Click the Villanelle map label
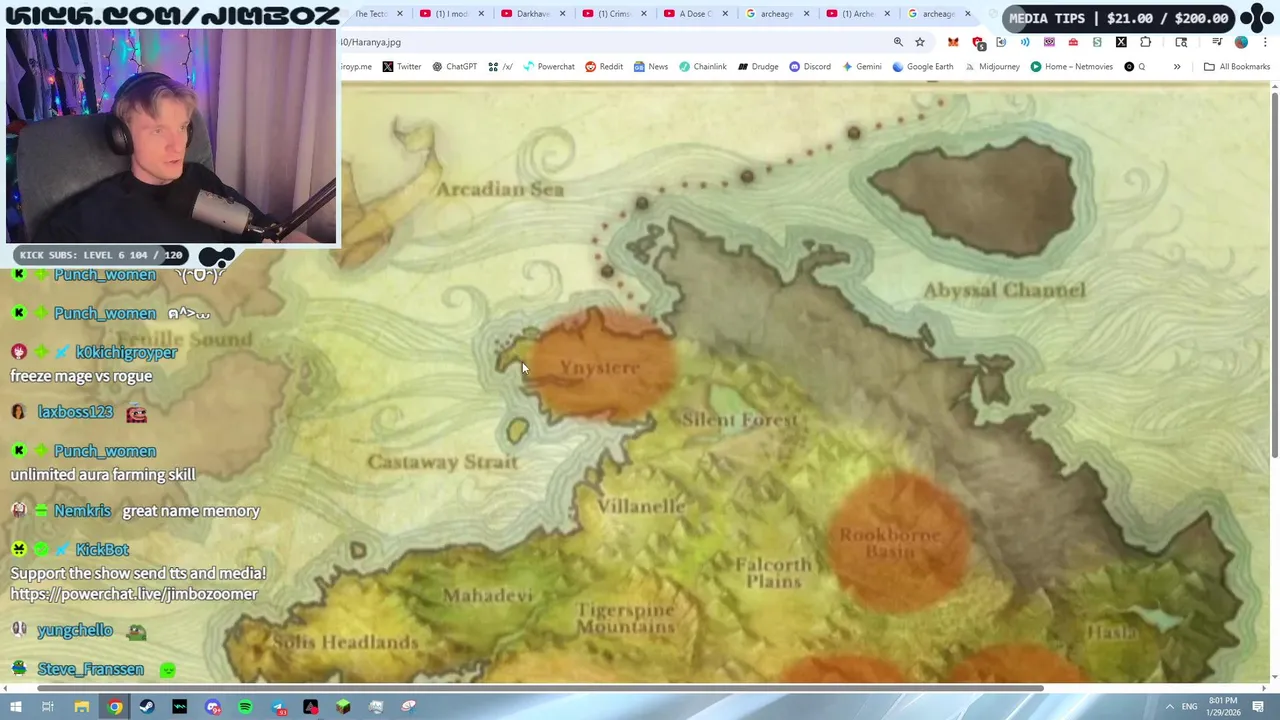This screenshot has width=1280, height=720. pyautogui.click(x=641, y=506)
